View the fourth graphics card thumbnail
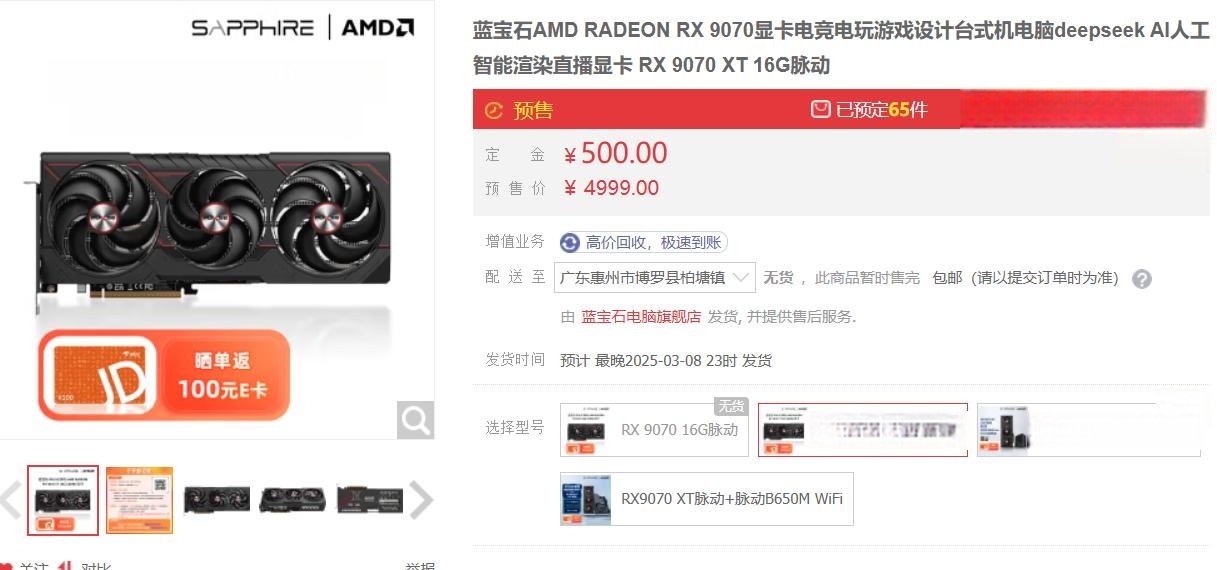 pyautogui.click(x=292, y=500)
